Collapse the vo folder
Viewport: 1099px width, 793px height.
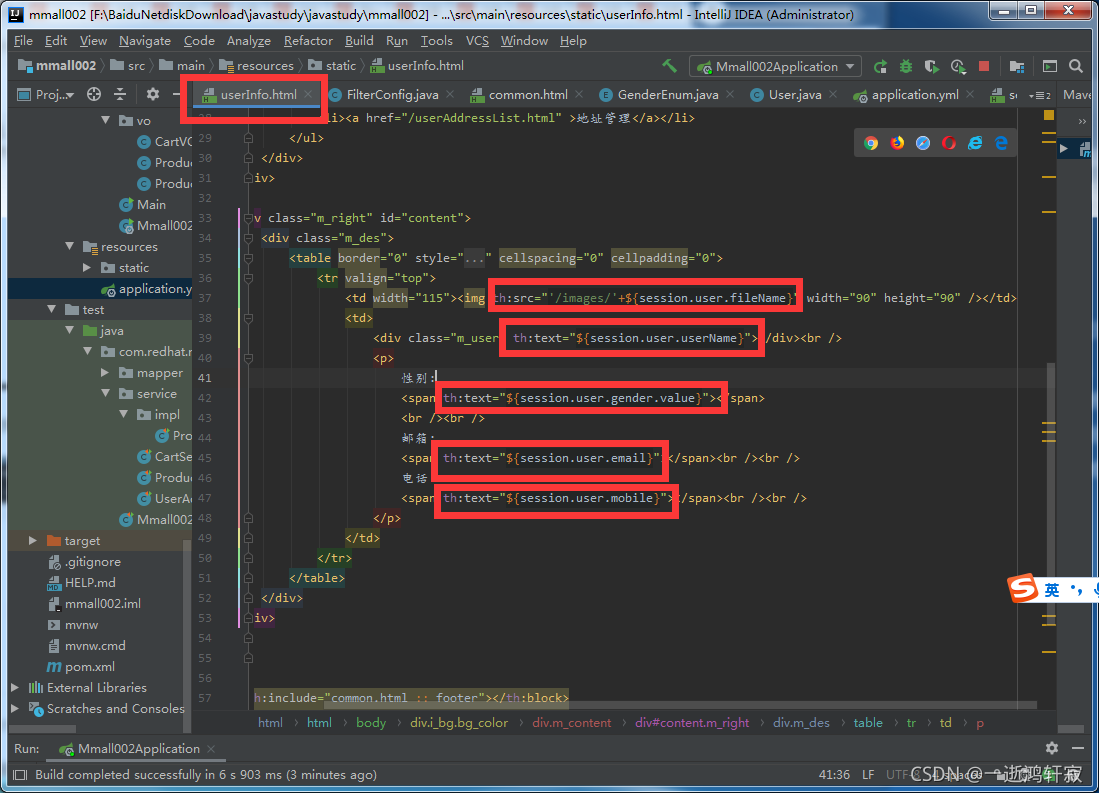(106, 121)
